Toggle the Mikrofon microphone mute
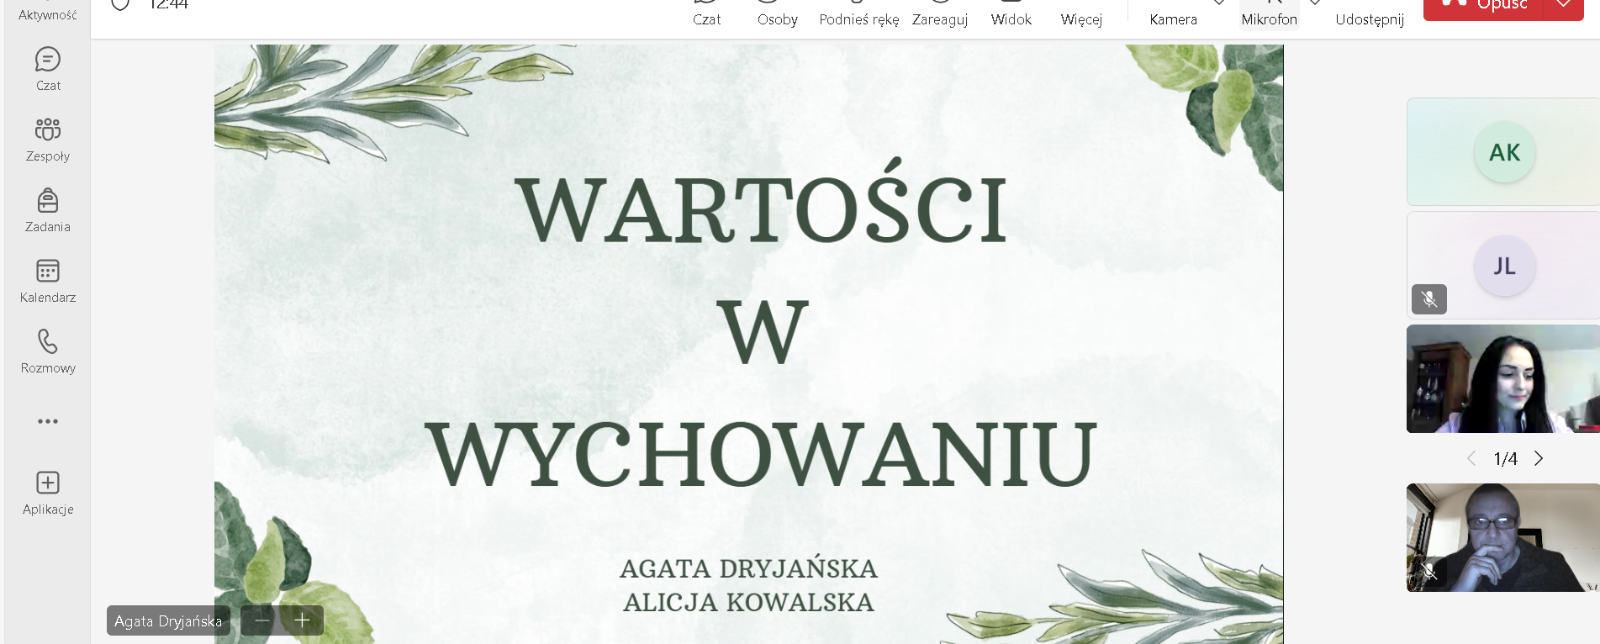This screenshot has width=1600, height=644. [1269, 14]
